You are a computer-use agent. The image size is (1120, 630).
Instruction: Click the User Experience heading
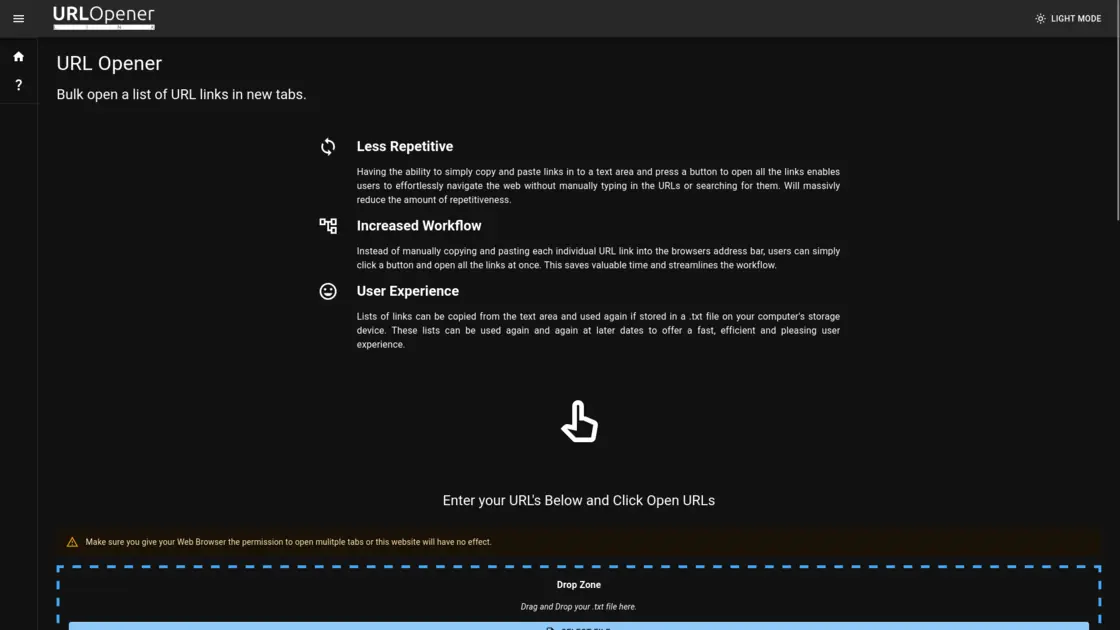[x=407, y=291]
